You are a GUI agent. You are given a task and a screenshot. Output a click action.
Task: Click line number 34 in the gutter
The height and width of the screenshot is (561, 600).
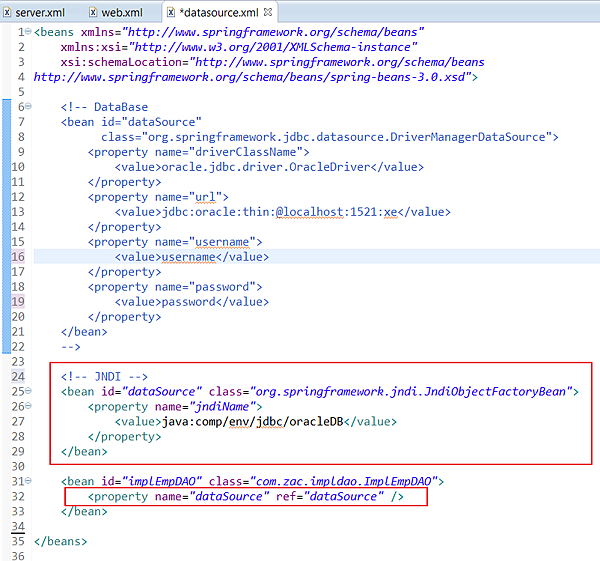pos(18,527)
